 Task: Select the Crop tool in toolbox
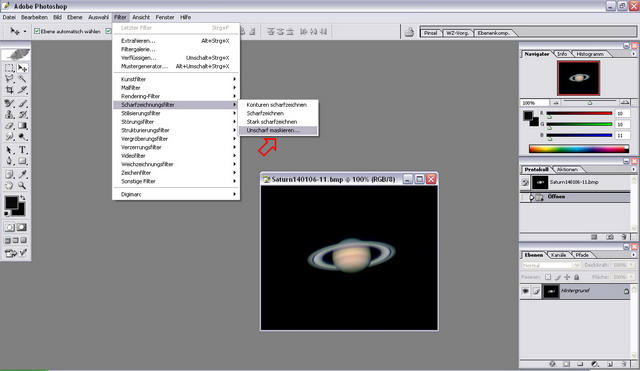pos(9,90)
